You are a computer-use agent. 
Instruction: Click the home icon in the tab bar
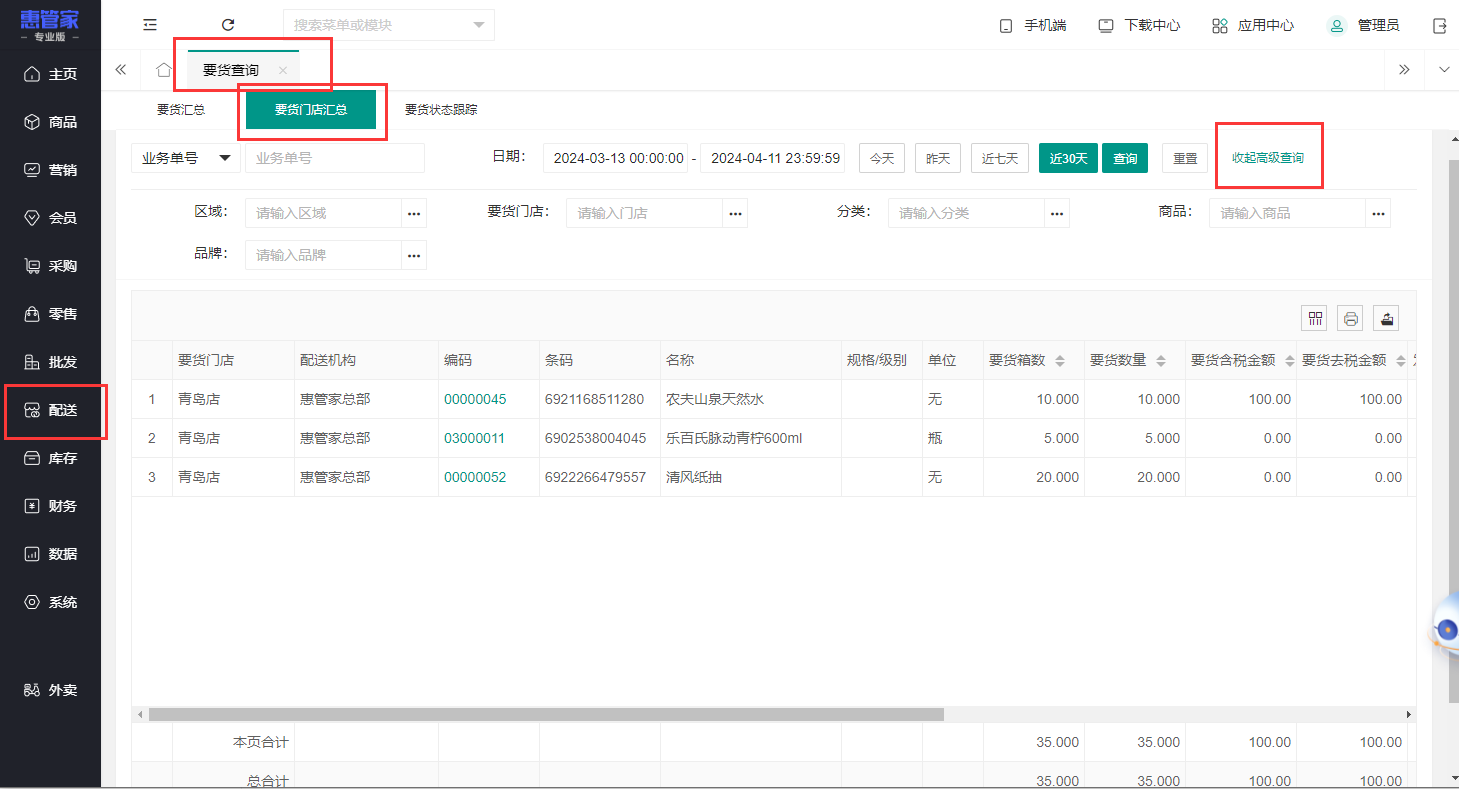click(164, 70)
